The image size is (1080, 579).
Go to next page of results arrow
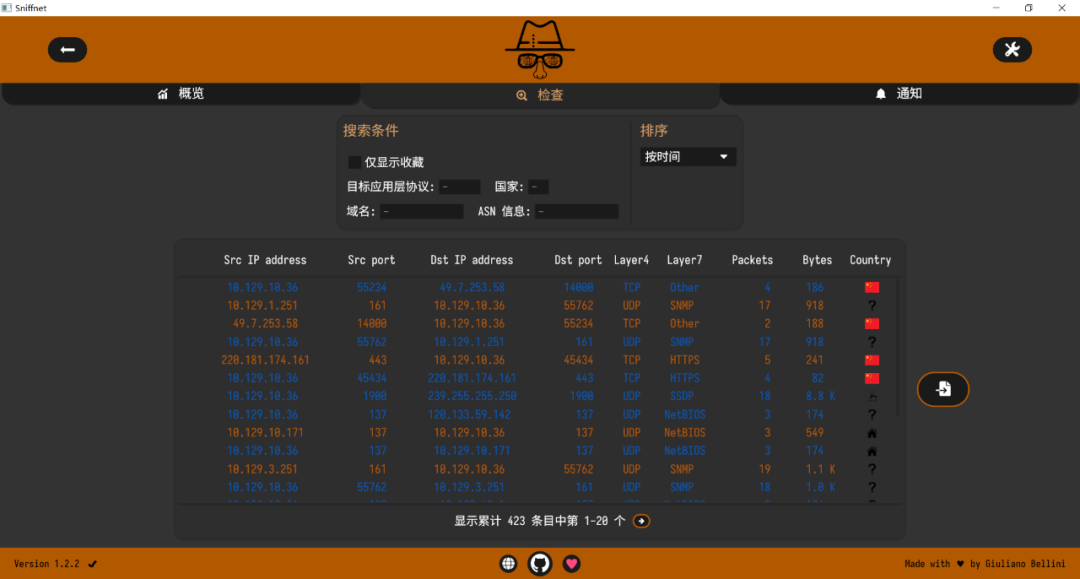coord(641,521)
